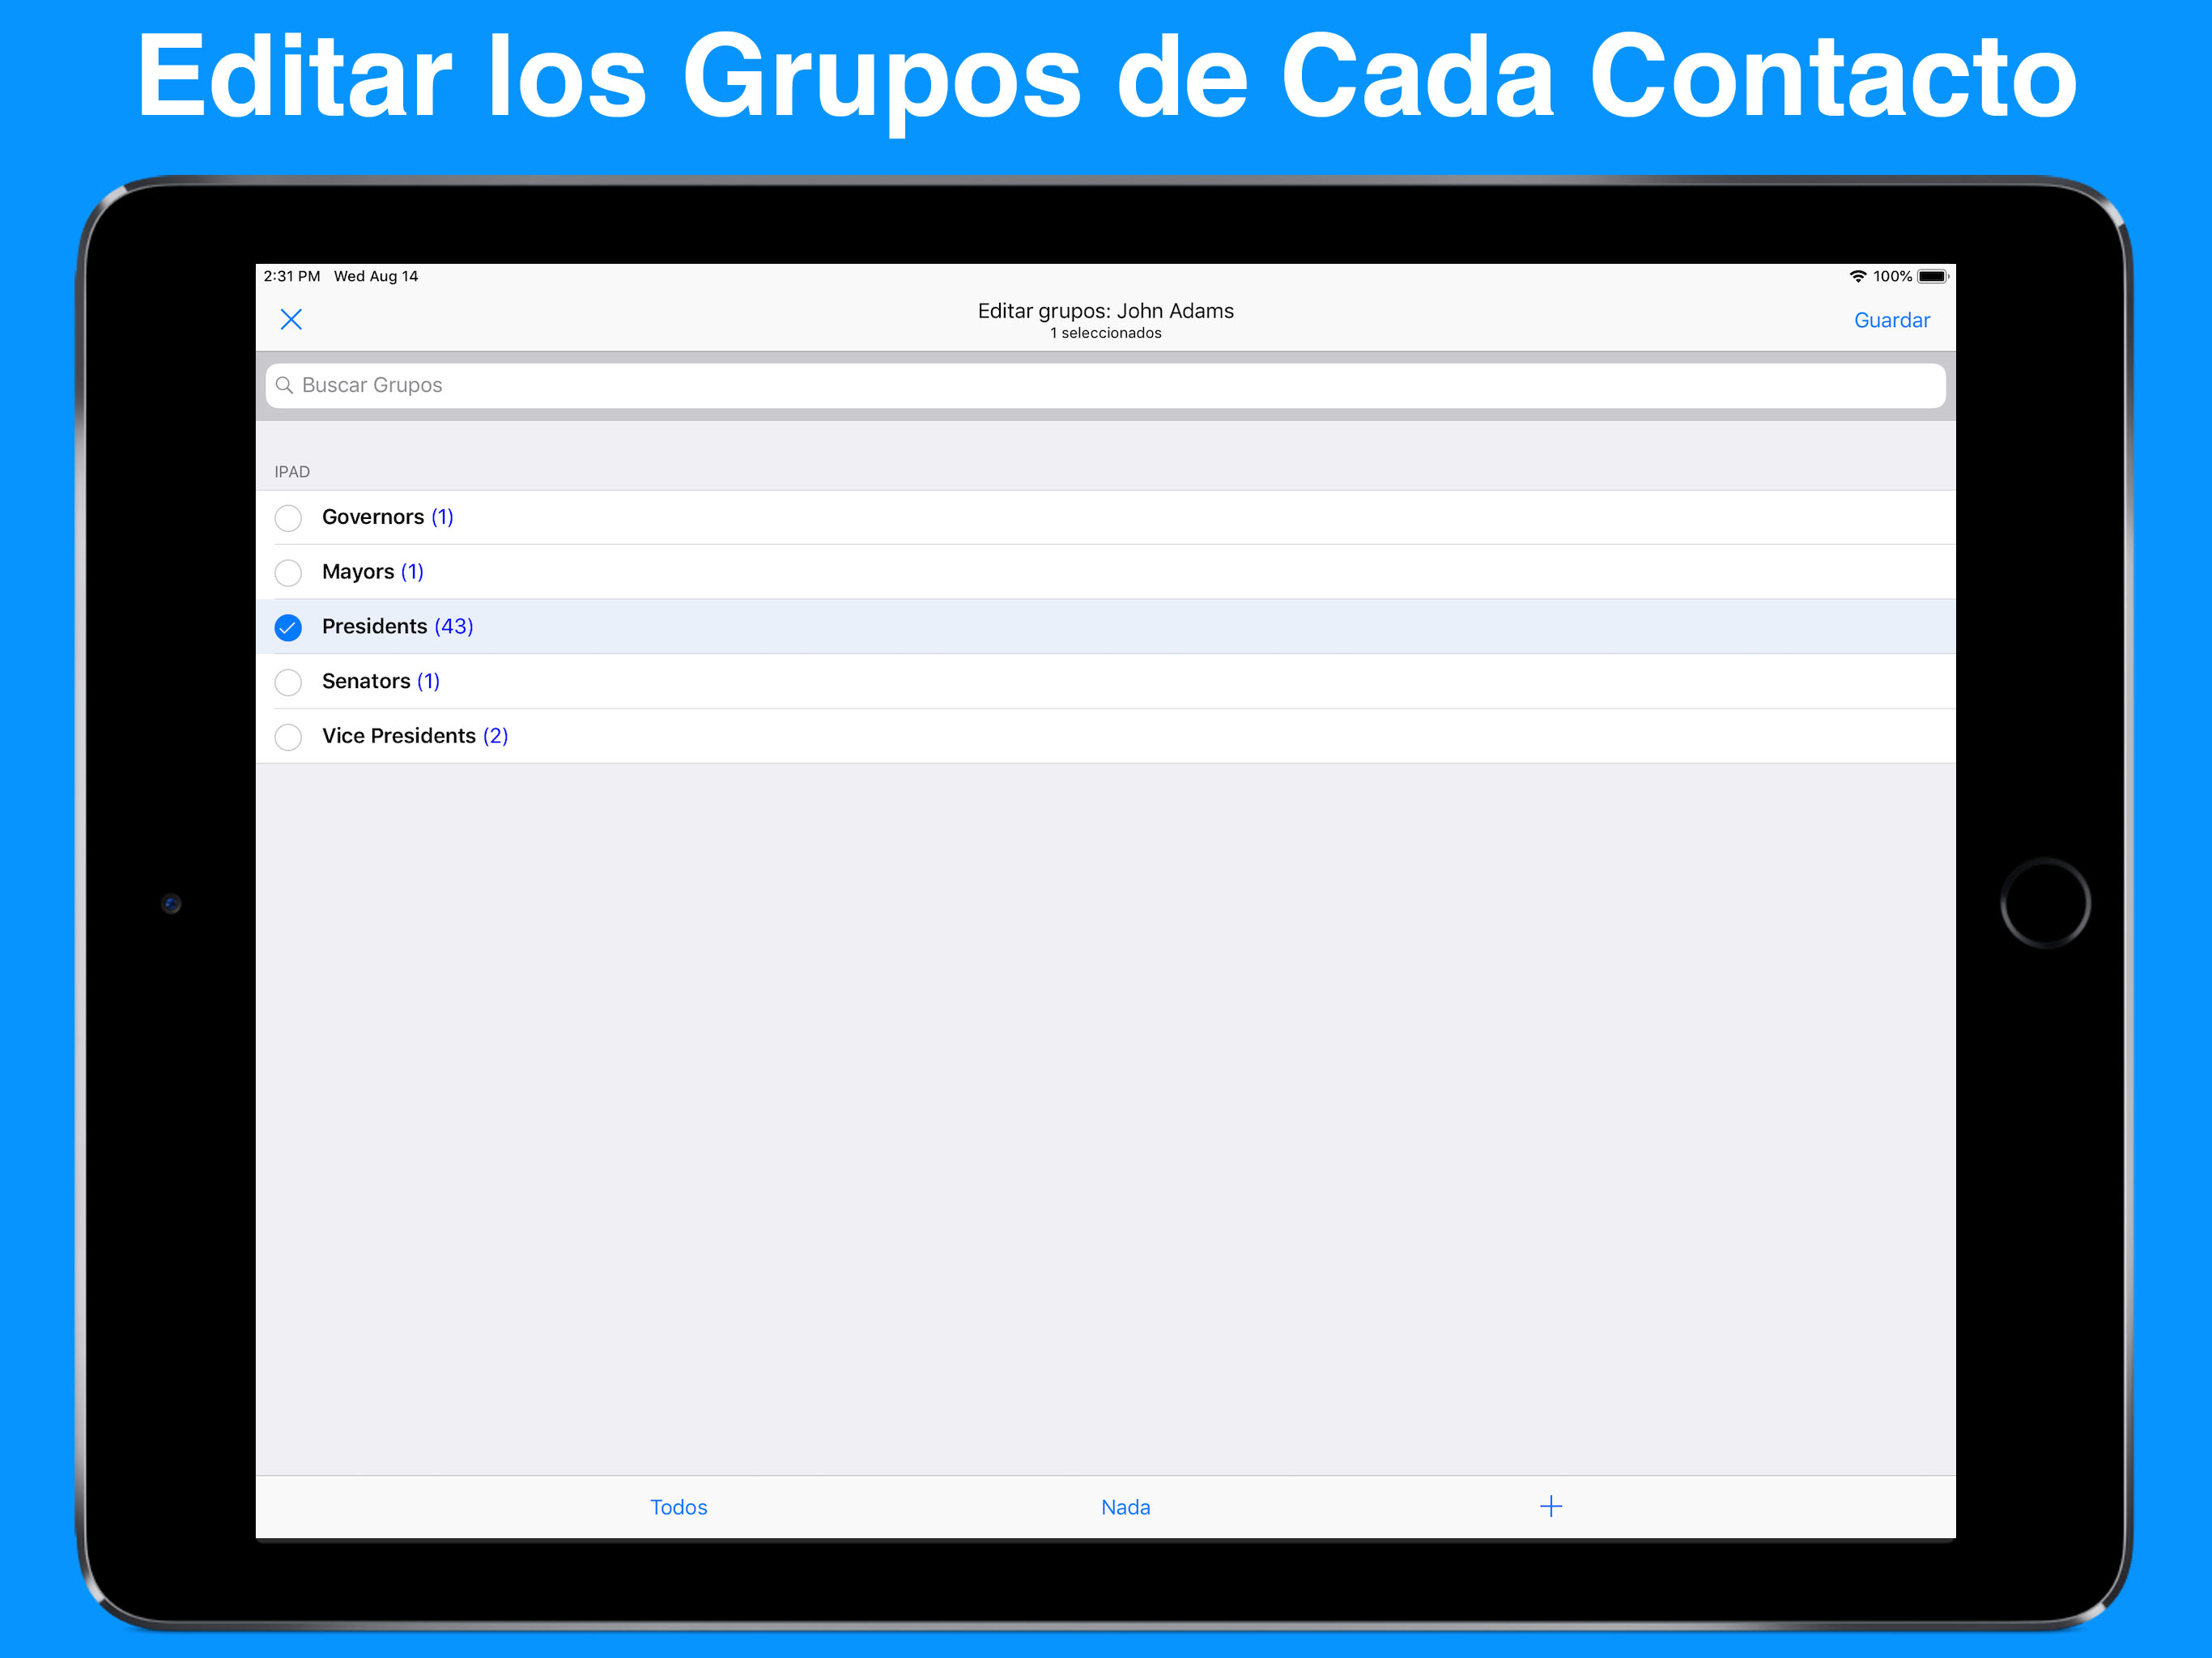Tap the plus icon to add group
2212x1658 pixels.
(1550, 1506)
